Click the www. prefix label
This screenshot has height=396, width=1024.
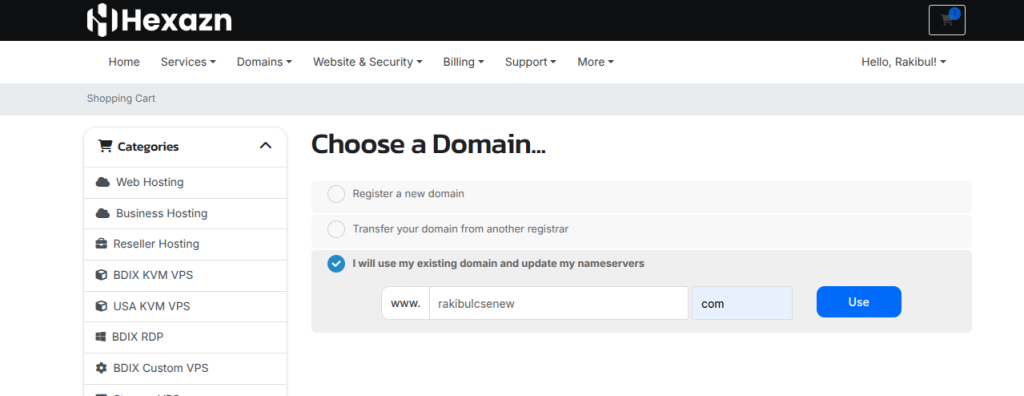pos(406,303)
